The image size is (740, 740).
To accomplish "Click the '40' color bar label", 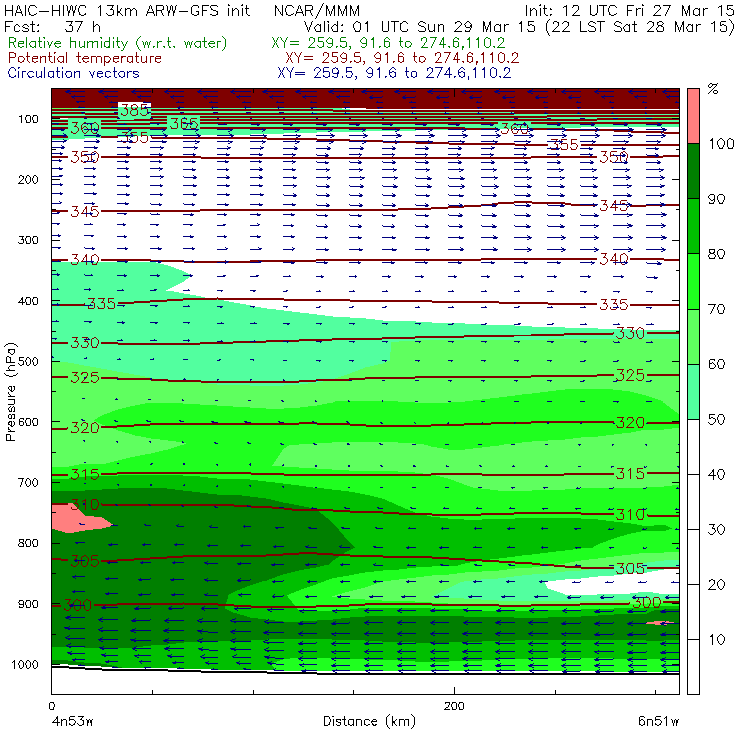I will (x=716, y=474).
